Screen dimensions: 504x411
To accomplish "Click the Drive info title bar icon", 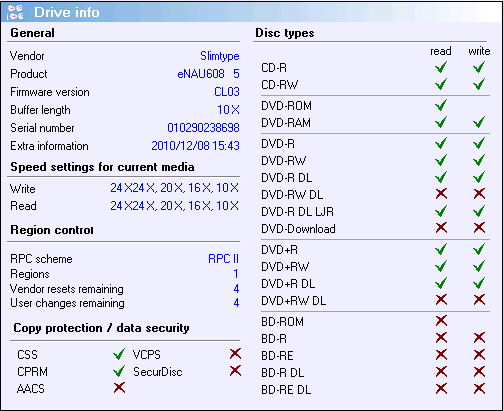I will click(x=15, y=12).
